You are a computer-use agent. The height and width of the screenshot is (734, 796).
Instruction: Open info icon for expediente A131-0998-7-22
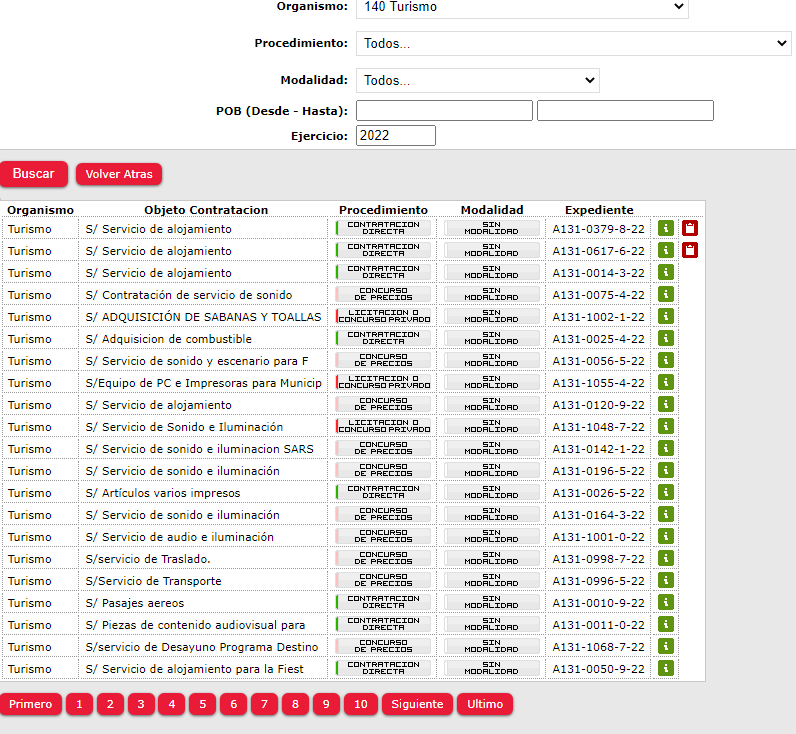pyautogui.click(x=666, y=558)
